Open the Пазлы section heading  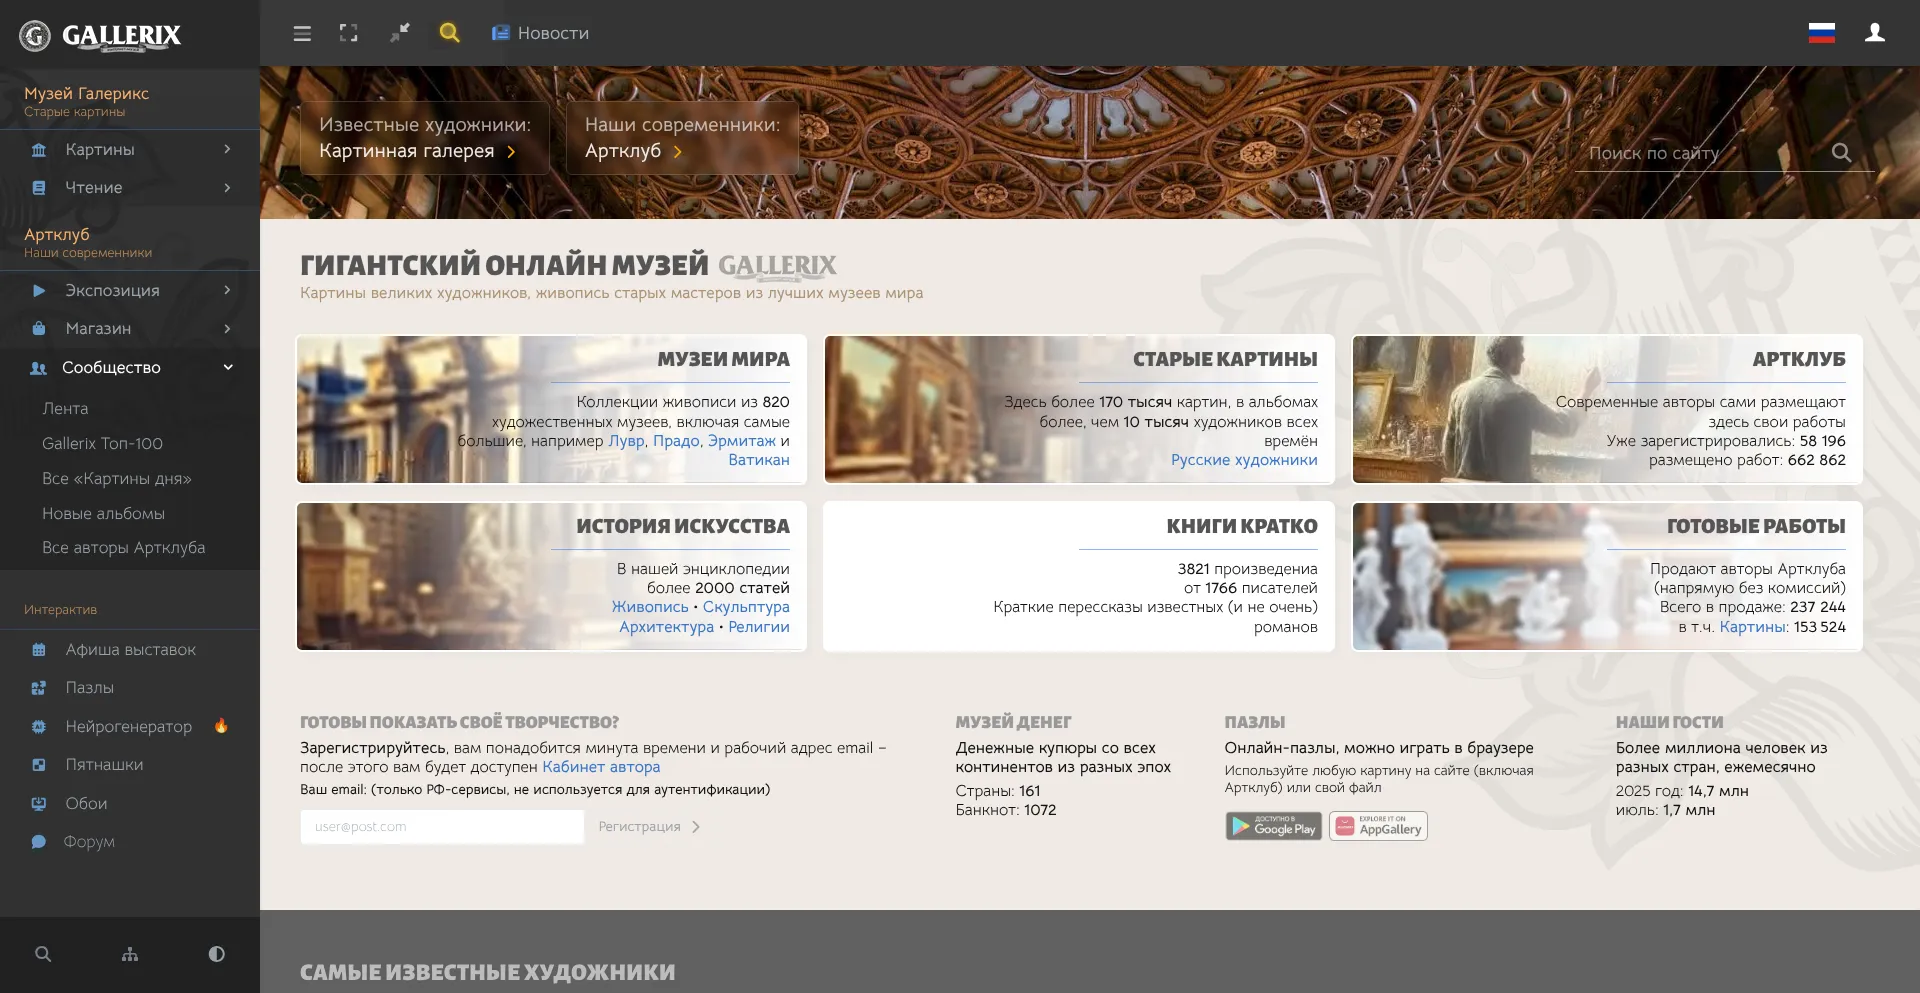[x=1255, y=722]
